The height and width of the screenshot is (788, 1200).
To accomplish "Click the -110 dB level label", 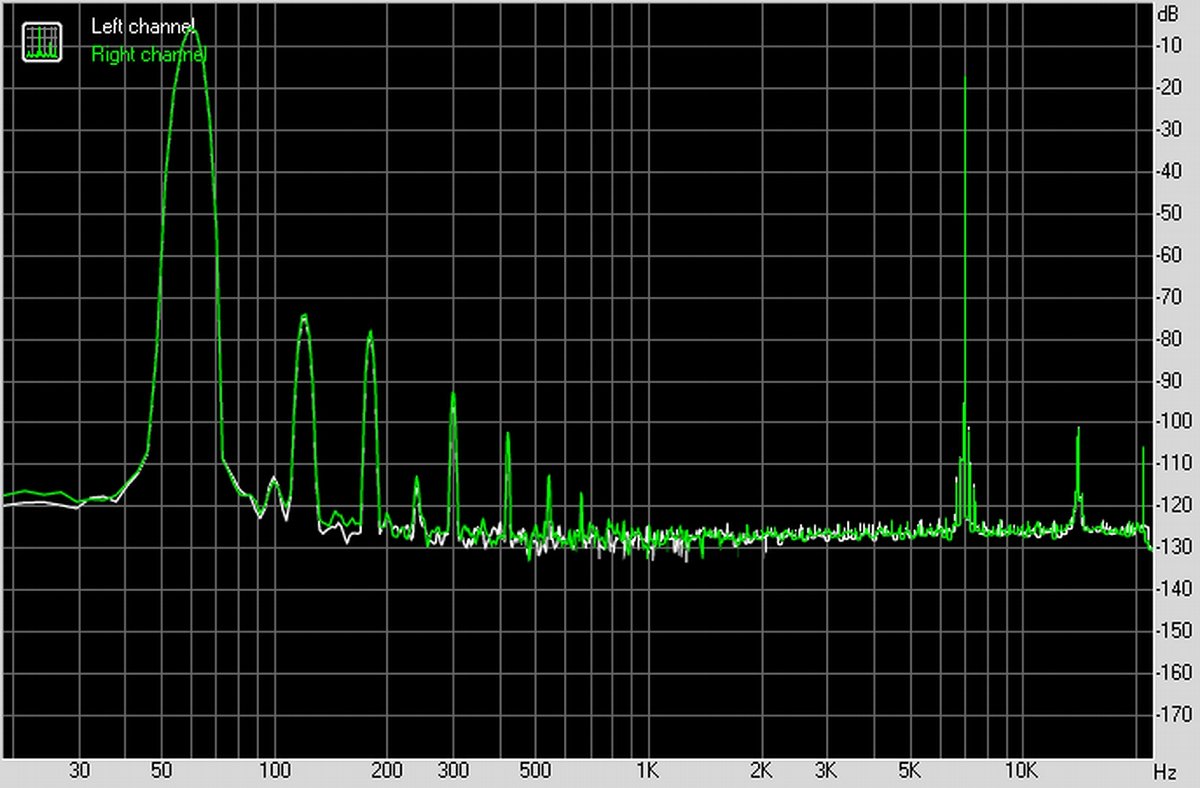I will pos(1173,464).
